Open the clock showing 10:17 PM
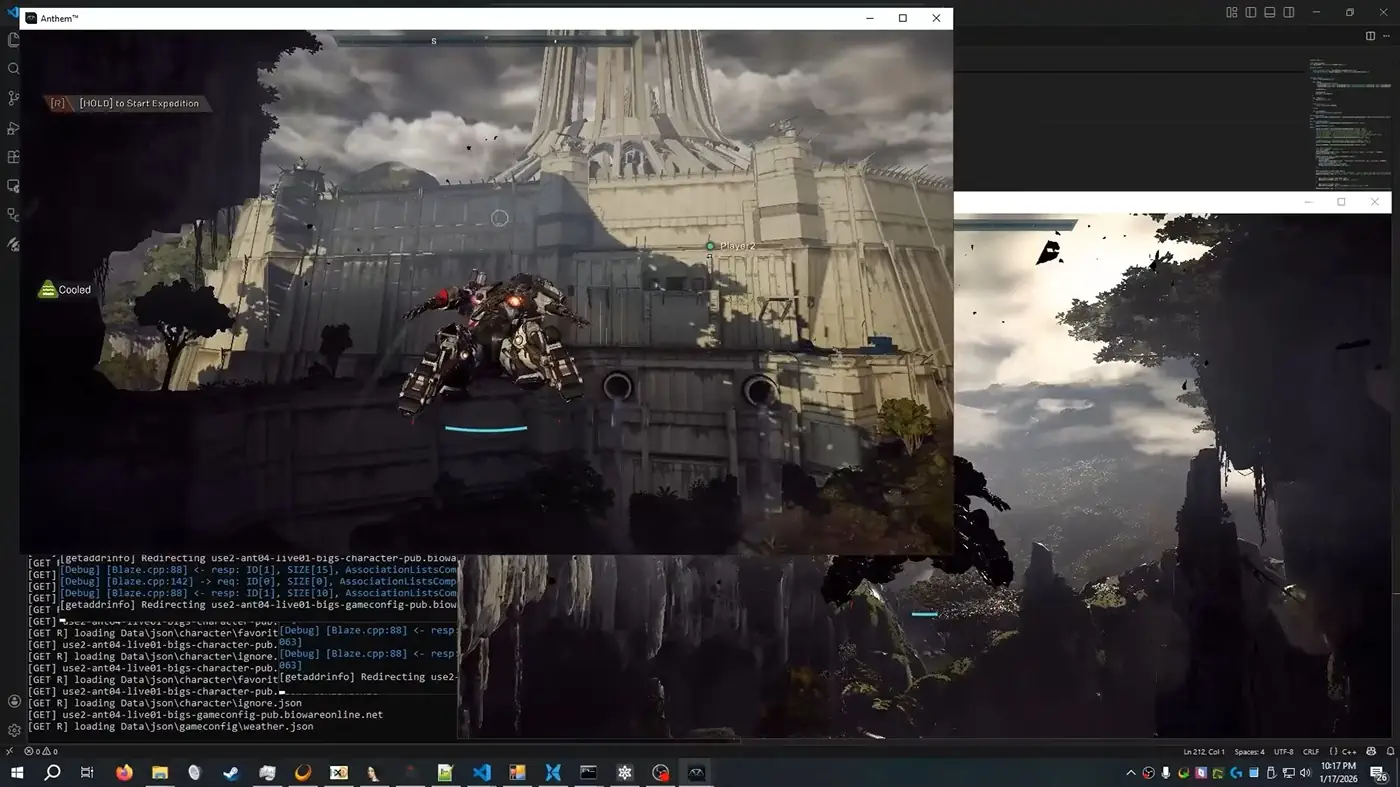The image size is (1400, 787). 1338,773
